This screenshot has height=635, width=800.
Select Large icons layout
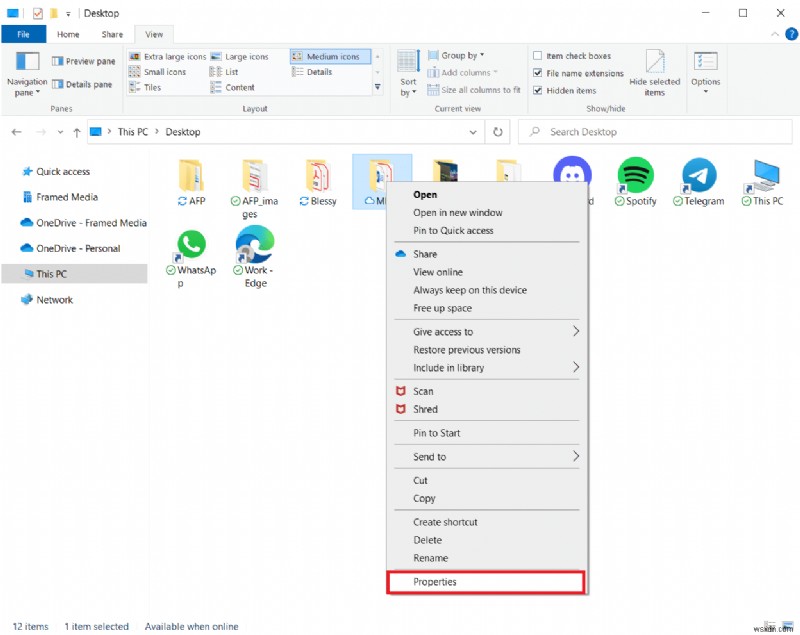click(239, 57)
